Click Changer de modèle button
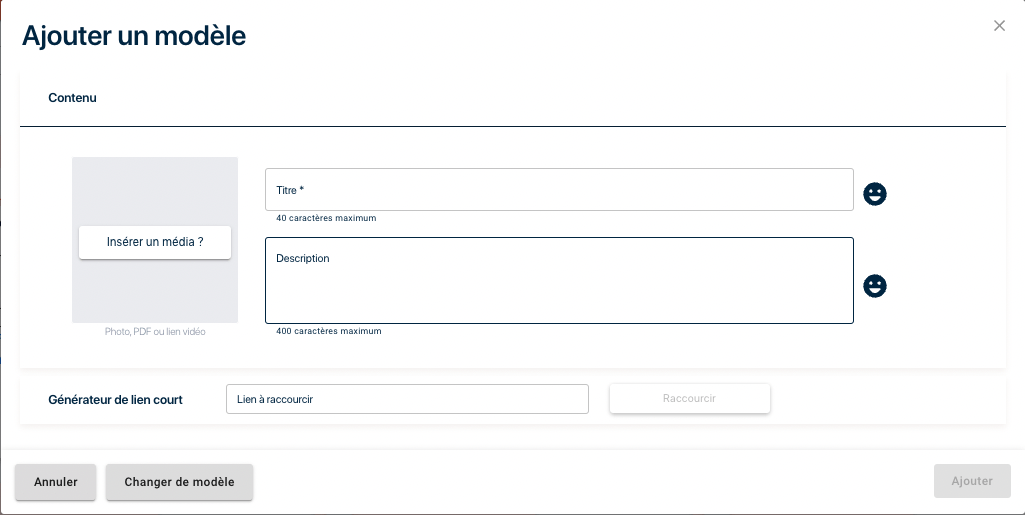Viewport: 1025px width, 515px height. pos(179,482)
